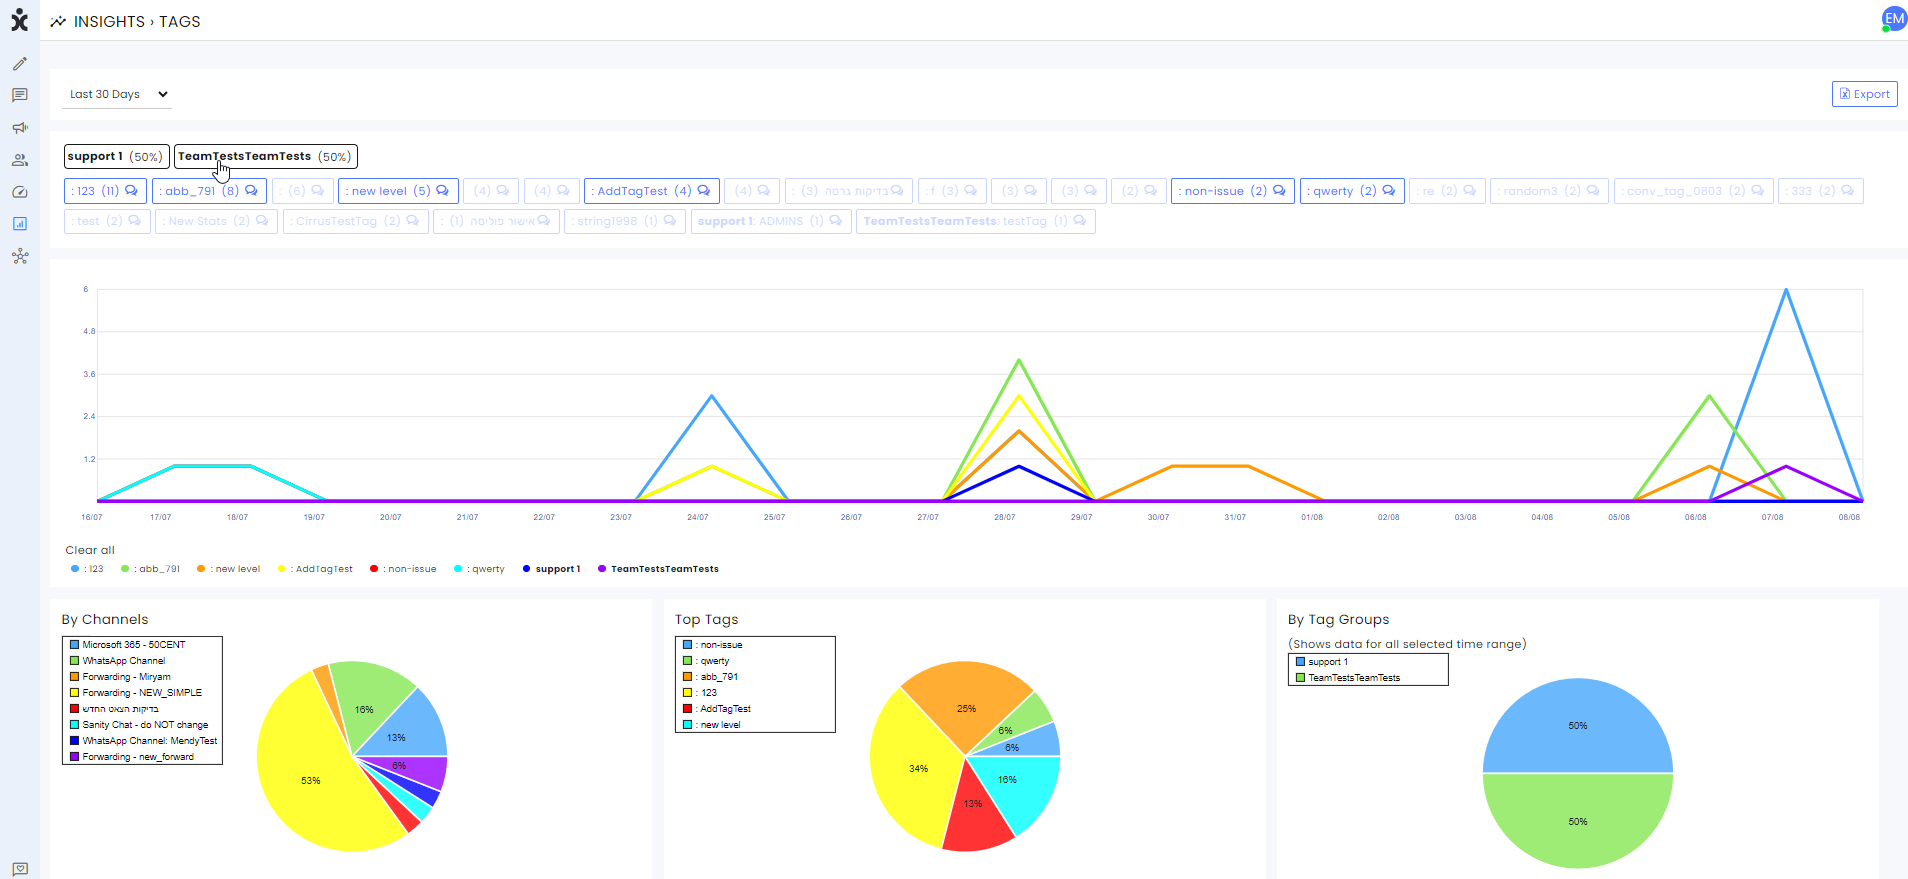The width and height of the screenshot is (1908, 879).
Task: Hide the ': 123' series in chart legend
Action: (x=87, y=569)
